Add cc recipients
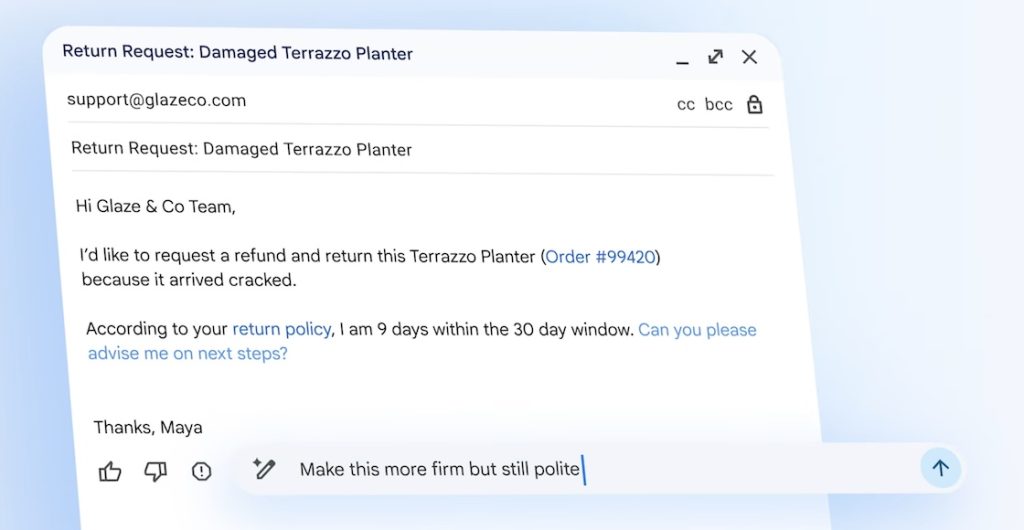Viewport: 1024px width, 530px height. (686, 104)
